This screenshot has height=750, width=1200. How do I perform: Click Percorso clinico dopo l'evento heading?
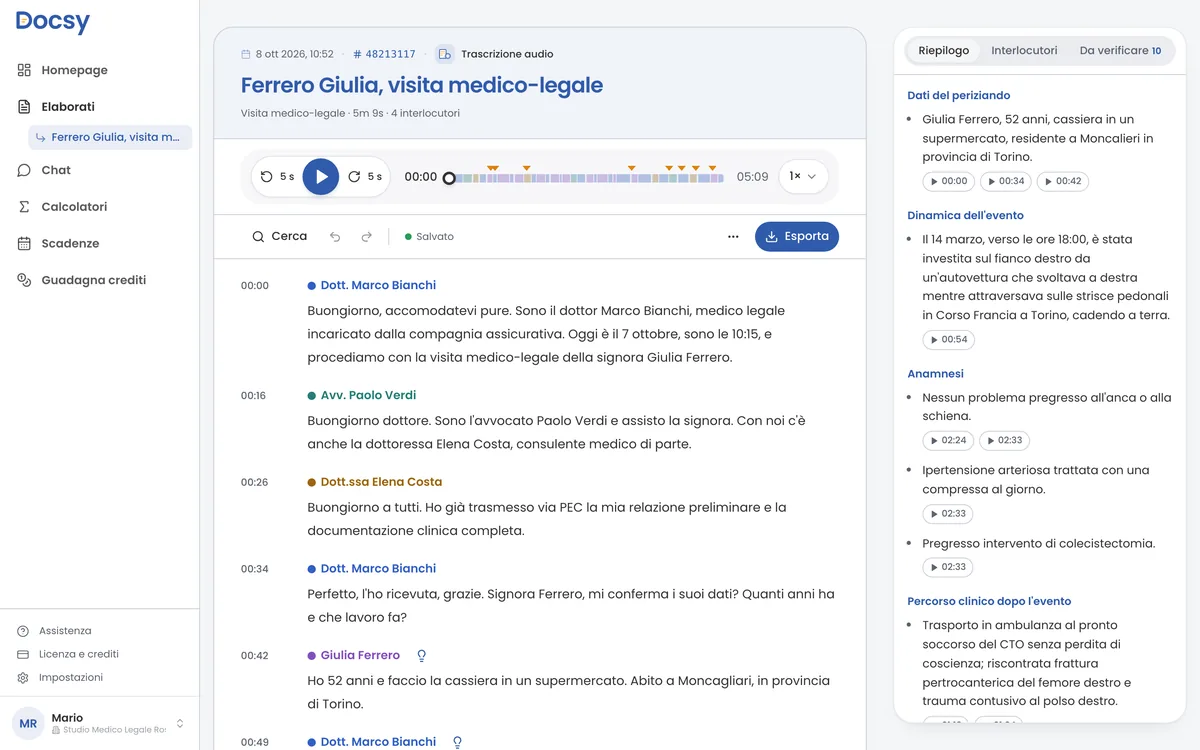click(x=989, y=601)
